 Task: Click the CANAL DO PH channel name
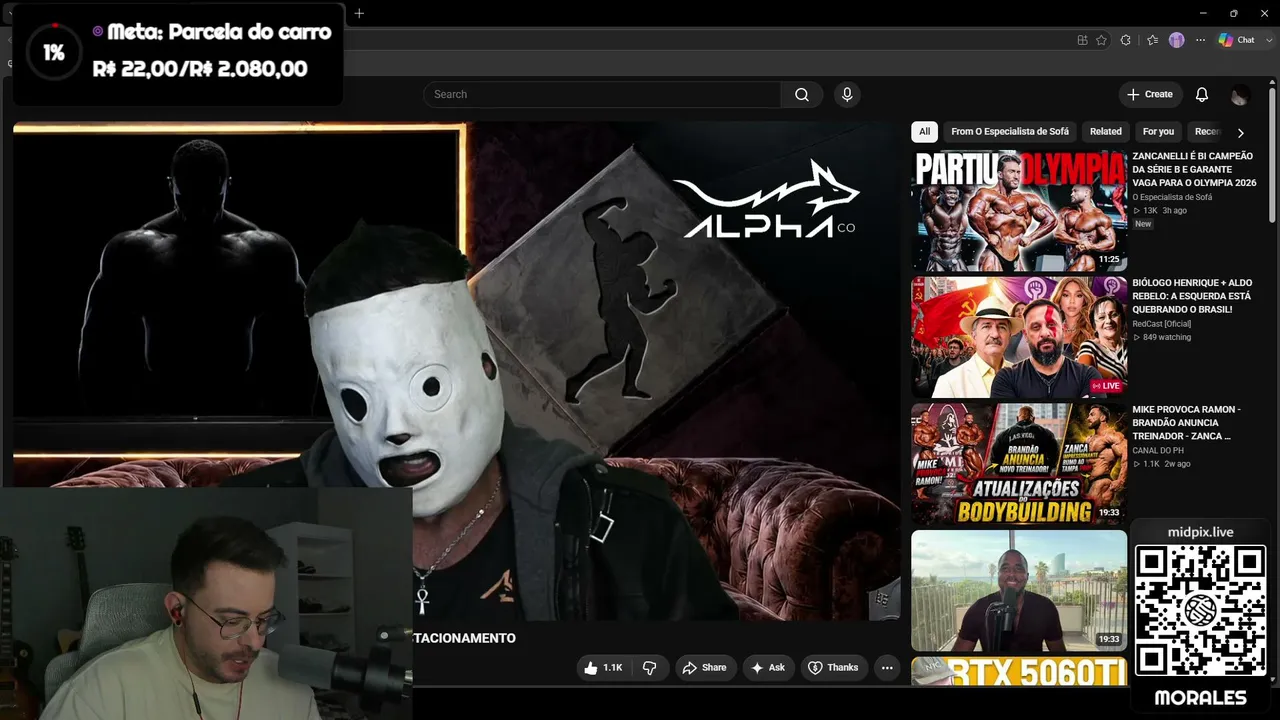pos(1158,451)
